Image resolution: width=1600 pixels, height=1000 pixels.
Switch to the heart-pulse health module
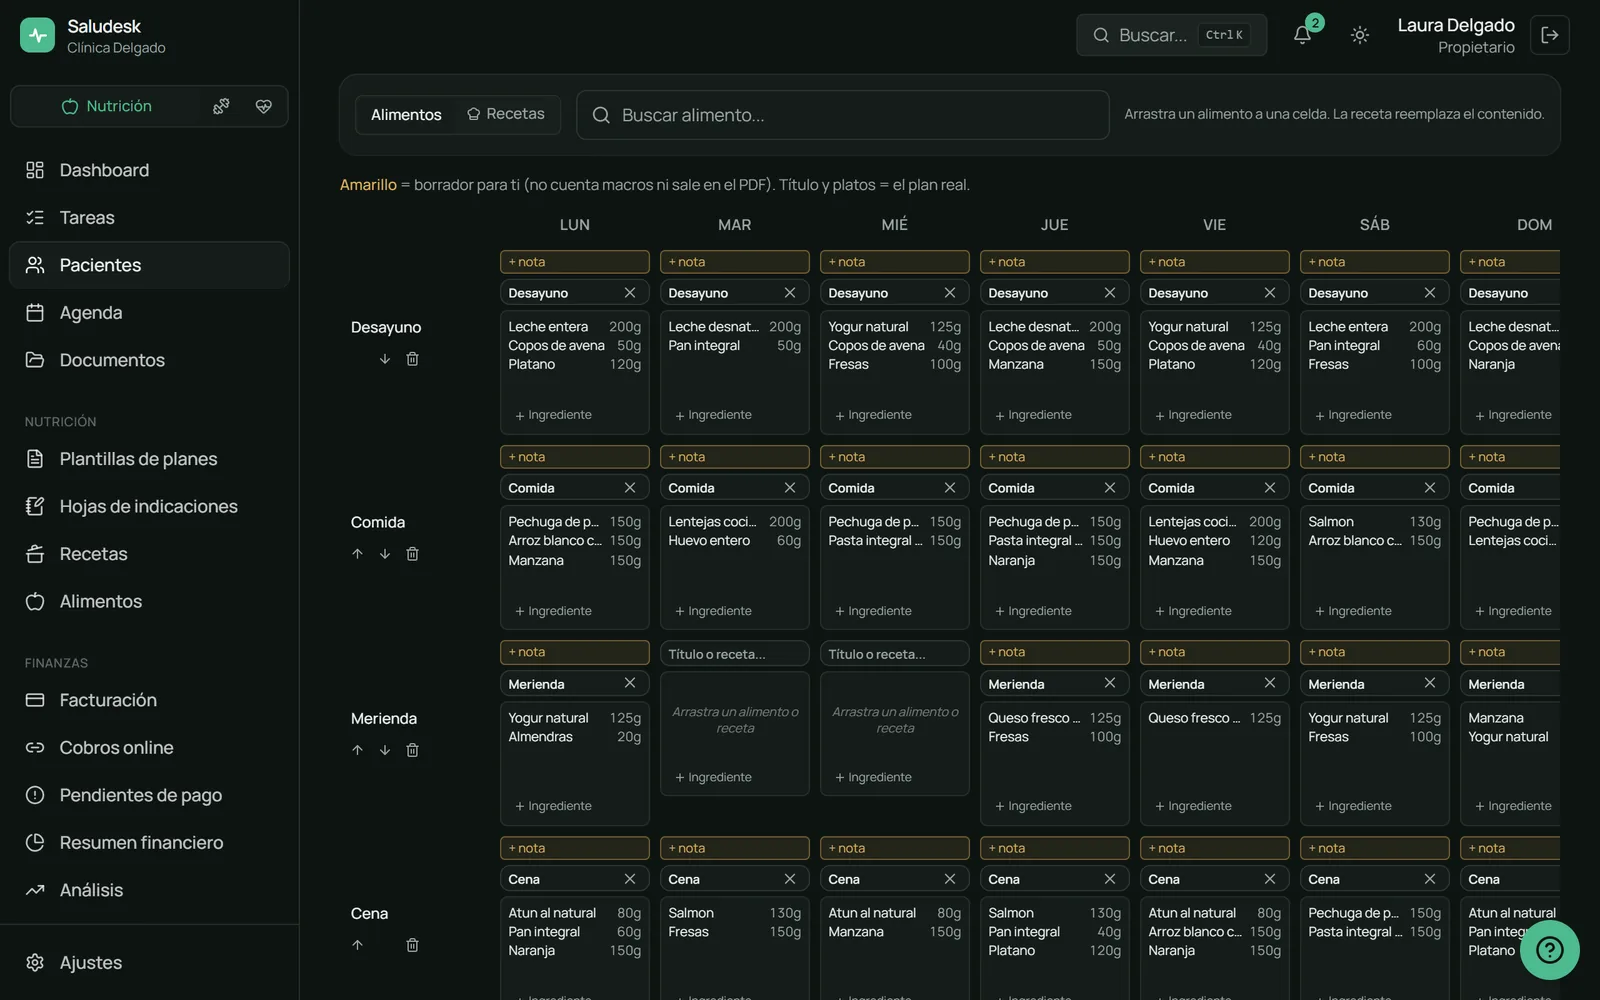(x=264, y=106)
